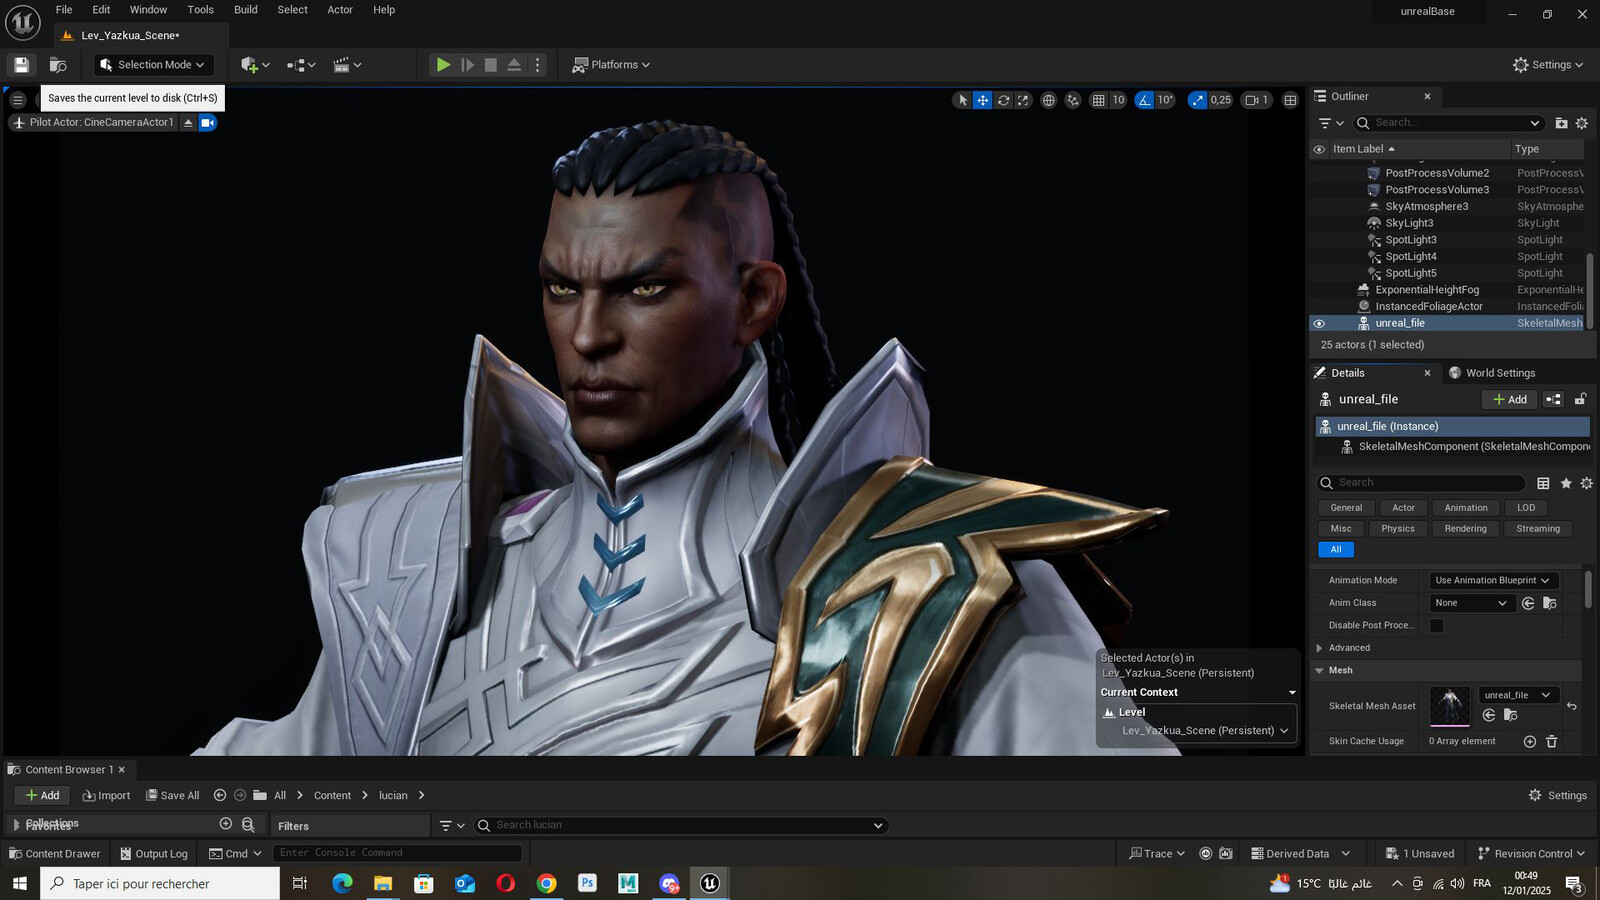Add Skin Cache Usage array element
Viewport: 1600px width, 900px height.
[1529, 742]
